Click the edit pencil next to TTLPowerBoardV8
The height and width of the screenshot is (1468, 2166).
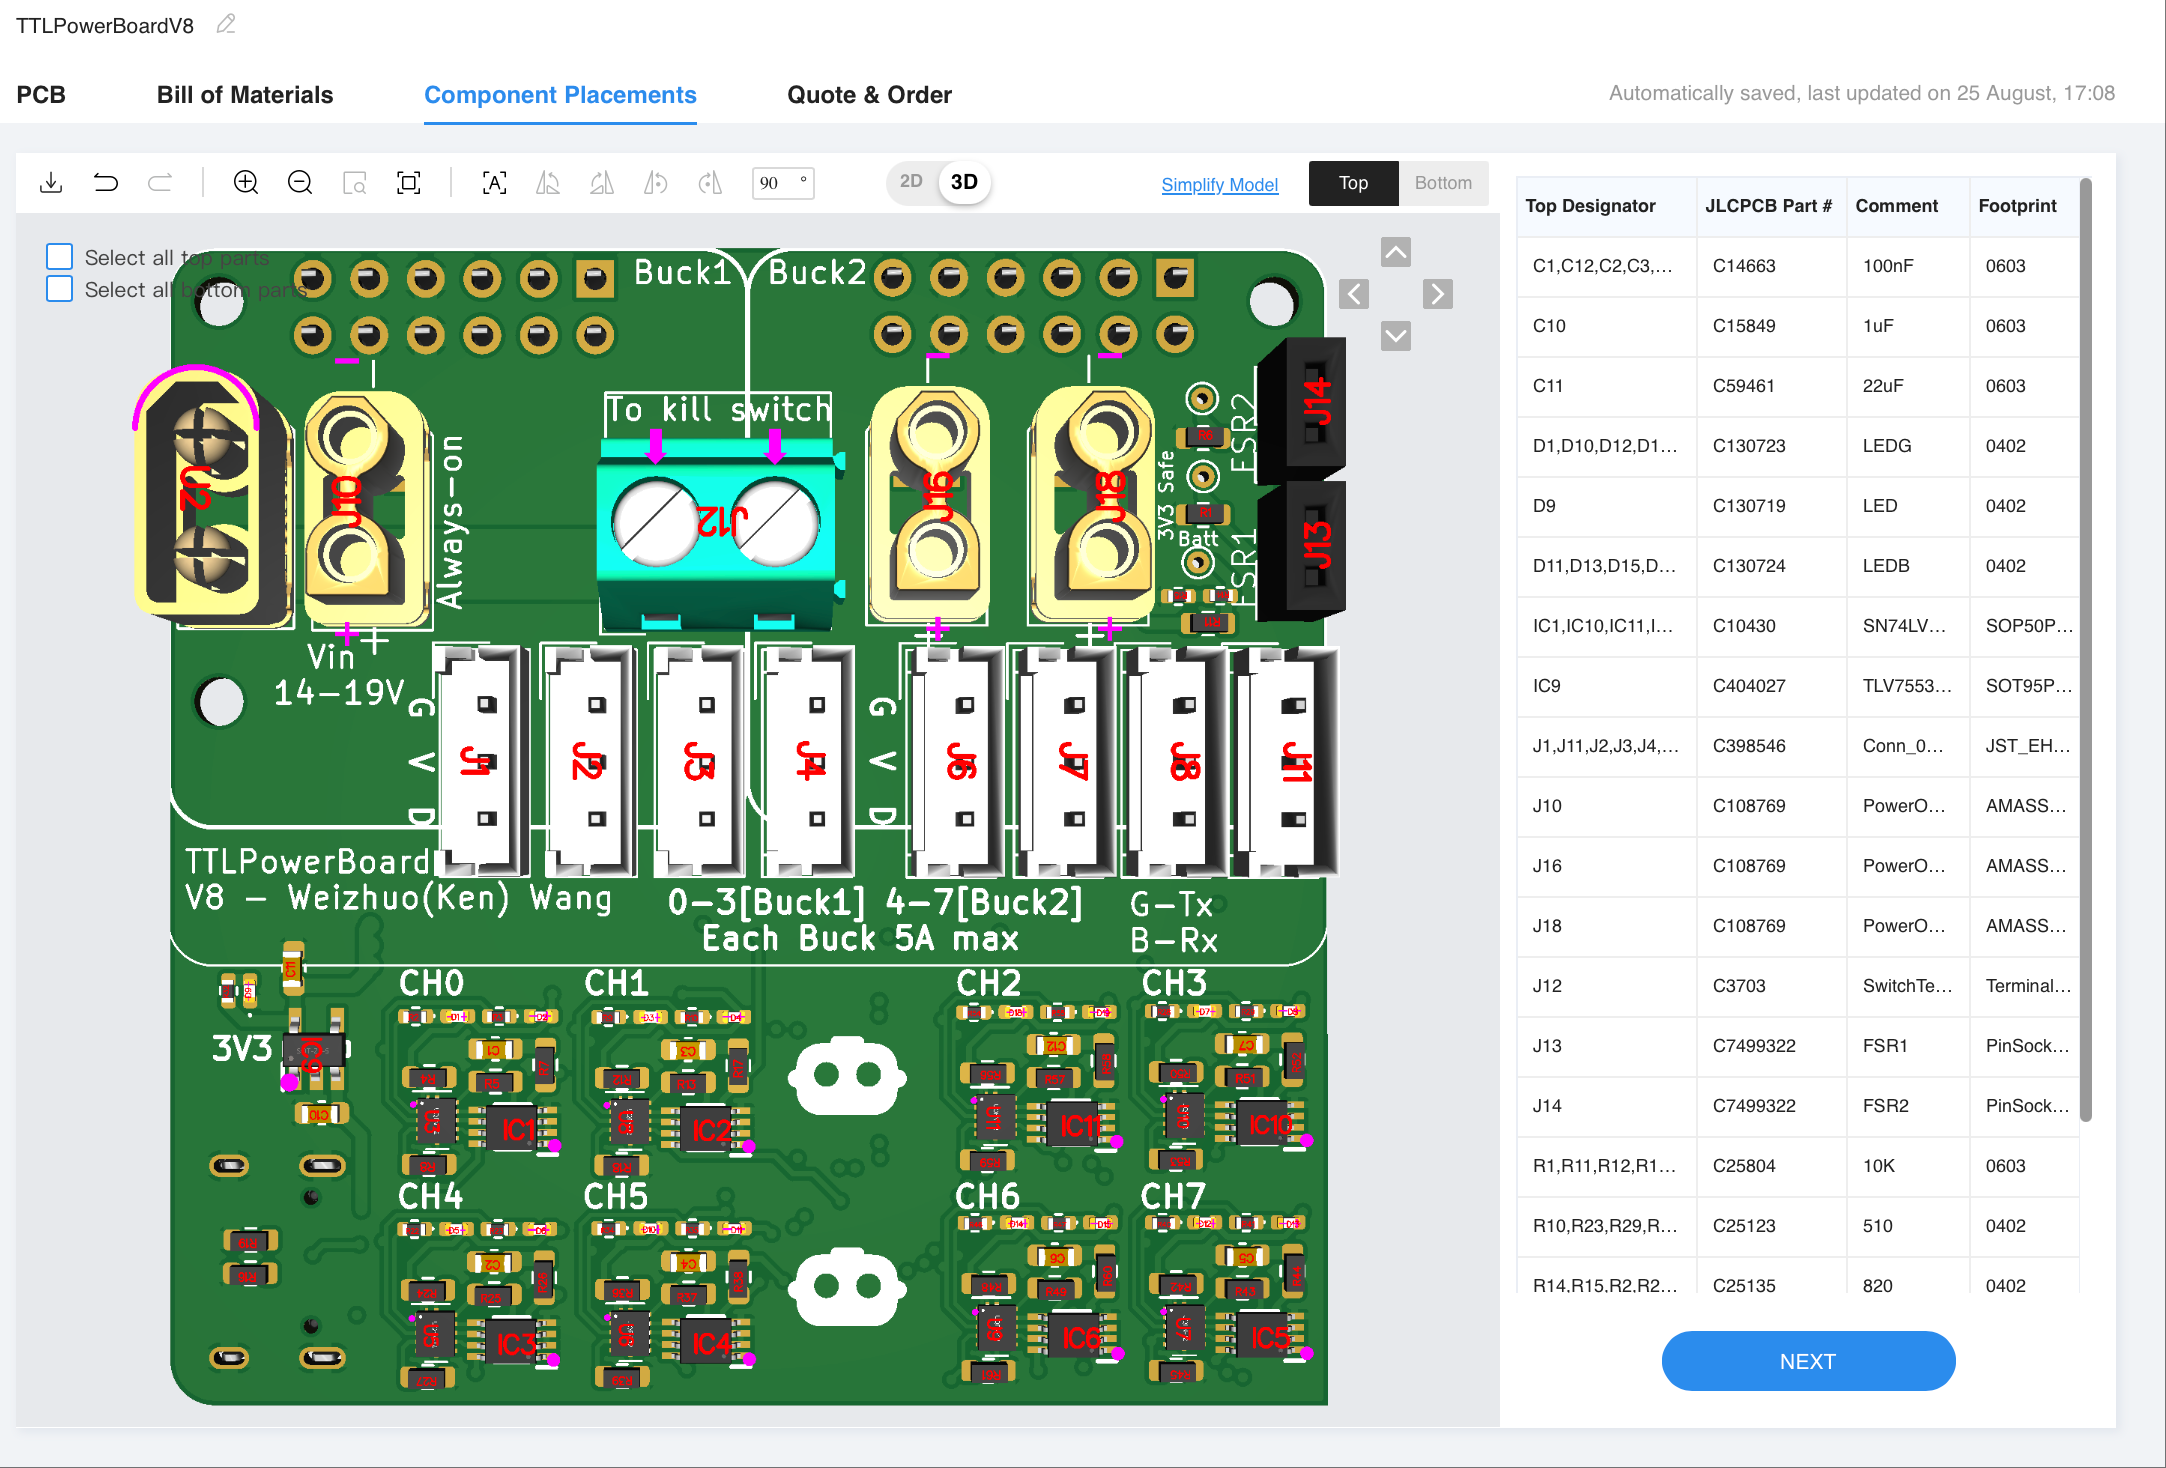click(x=226, y=24)
